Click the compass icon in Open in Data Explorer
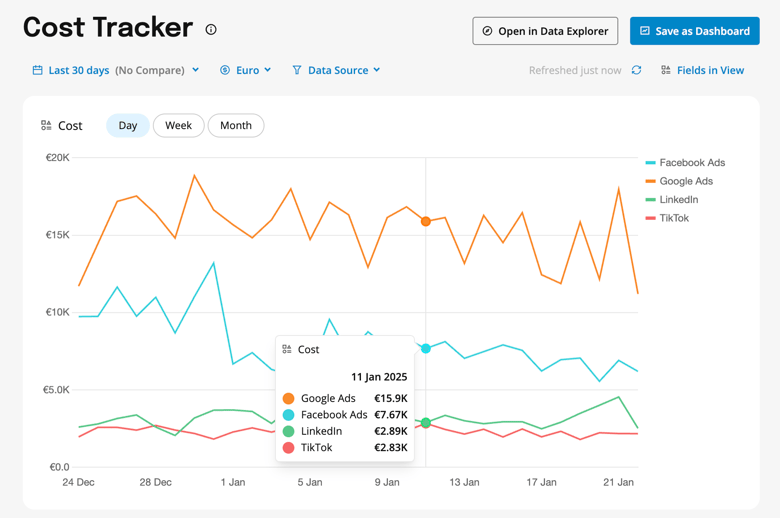The image size is (780, 518). point(487,31)
